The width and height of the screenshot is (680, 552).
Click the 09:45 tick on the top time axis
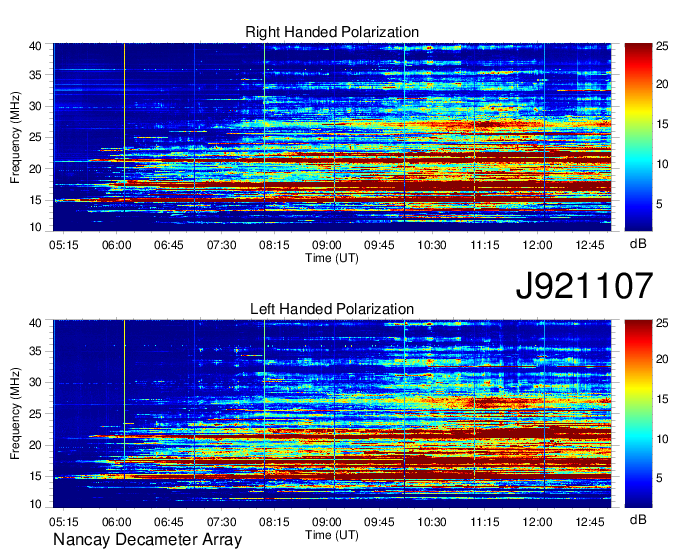[379, 245]
